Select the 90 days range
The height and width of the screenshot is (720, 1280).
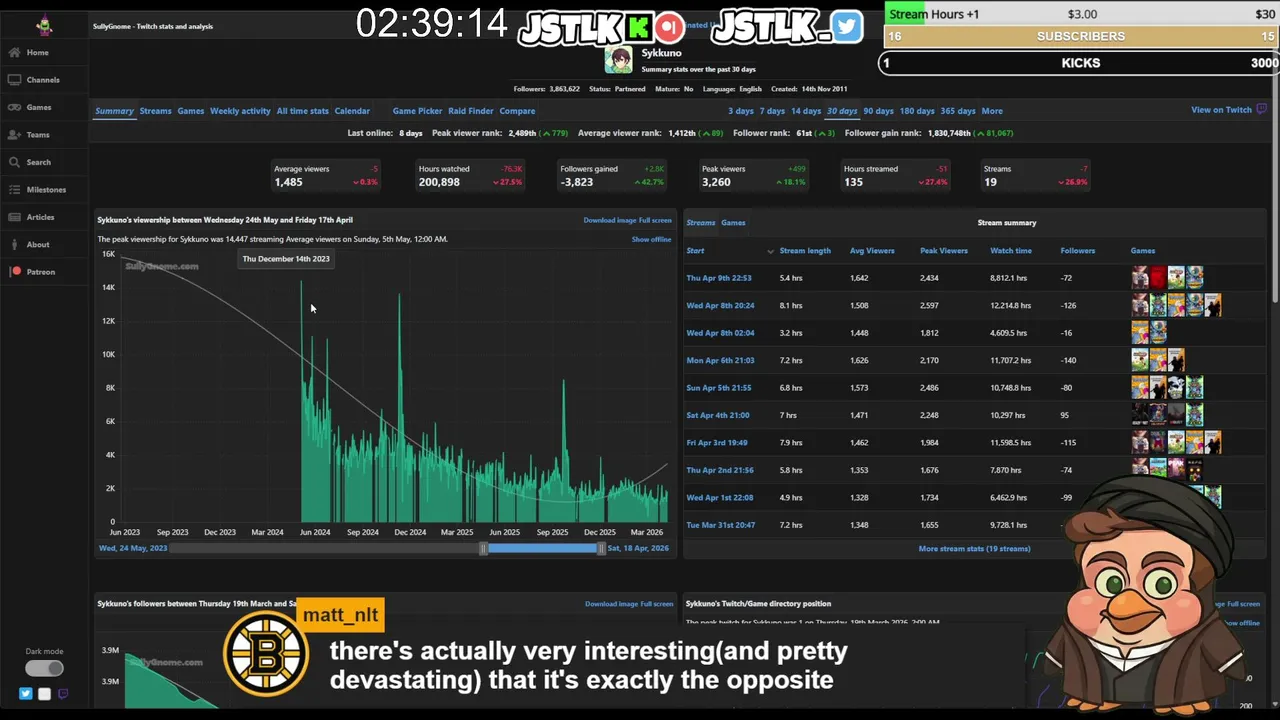pos(878,111)
